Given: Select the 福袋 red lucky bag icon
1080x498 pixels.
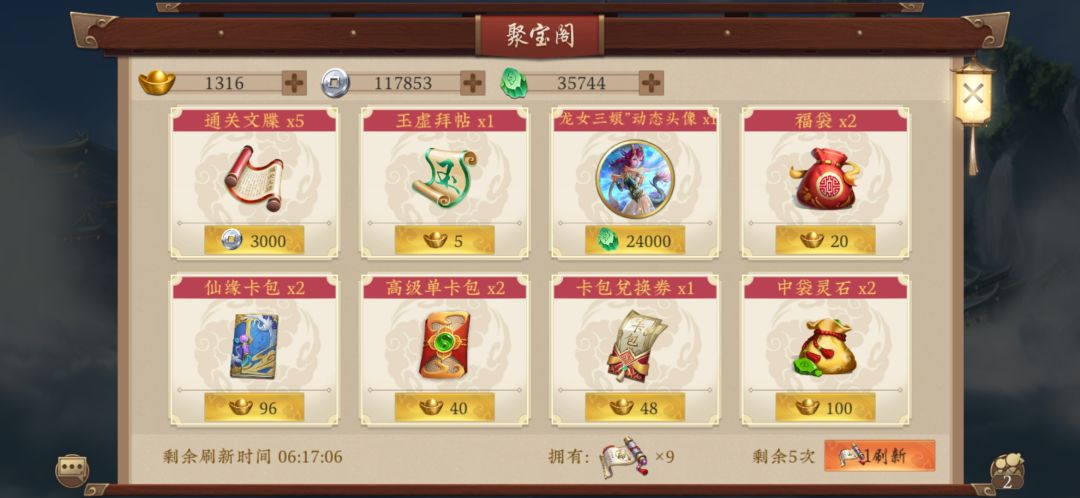Looking at the screenshot, I should point(825,178).
